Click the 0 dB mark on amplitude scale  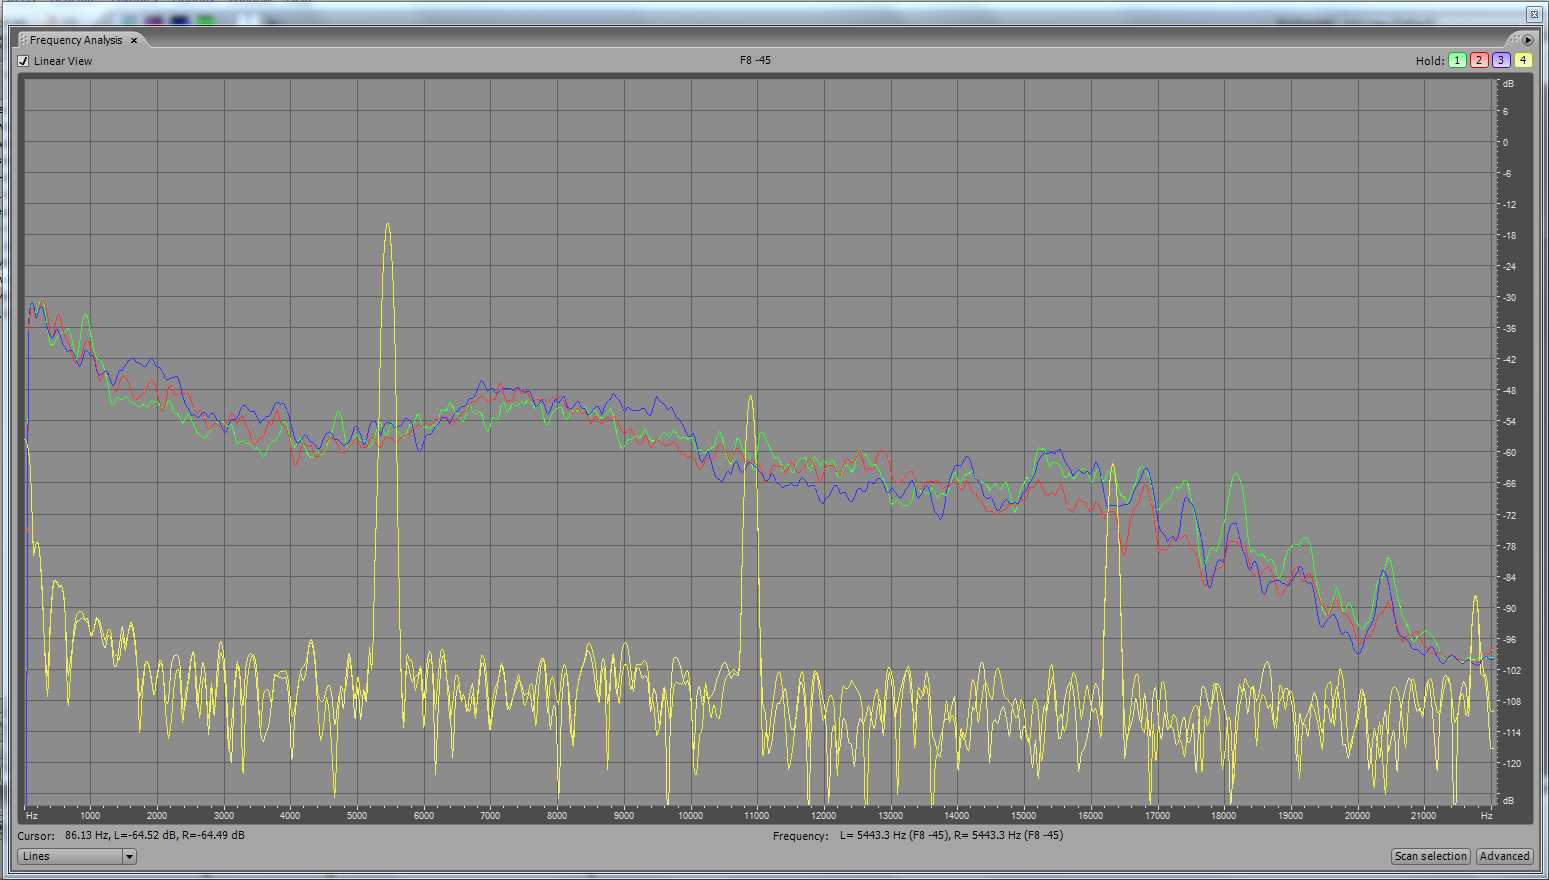pos(1505,143)
